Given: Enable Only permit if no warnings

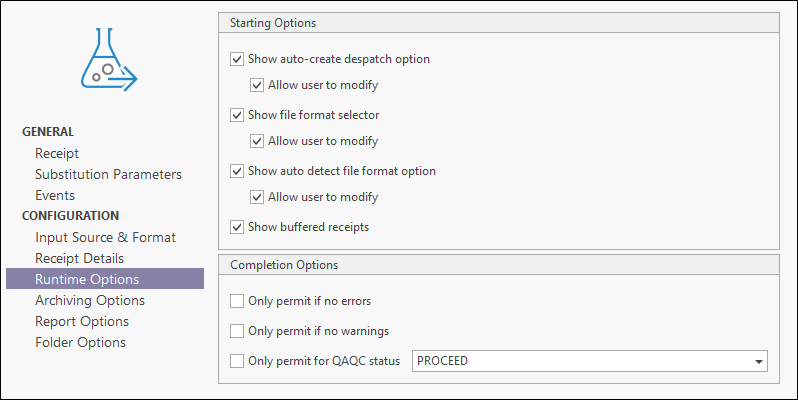Looking at the screenshot, I should coord(237,331).
